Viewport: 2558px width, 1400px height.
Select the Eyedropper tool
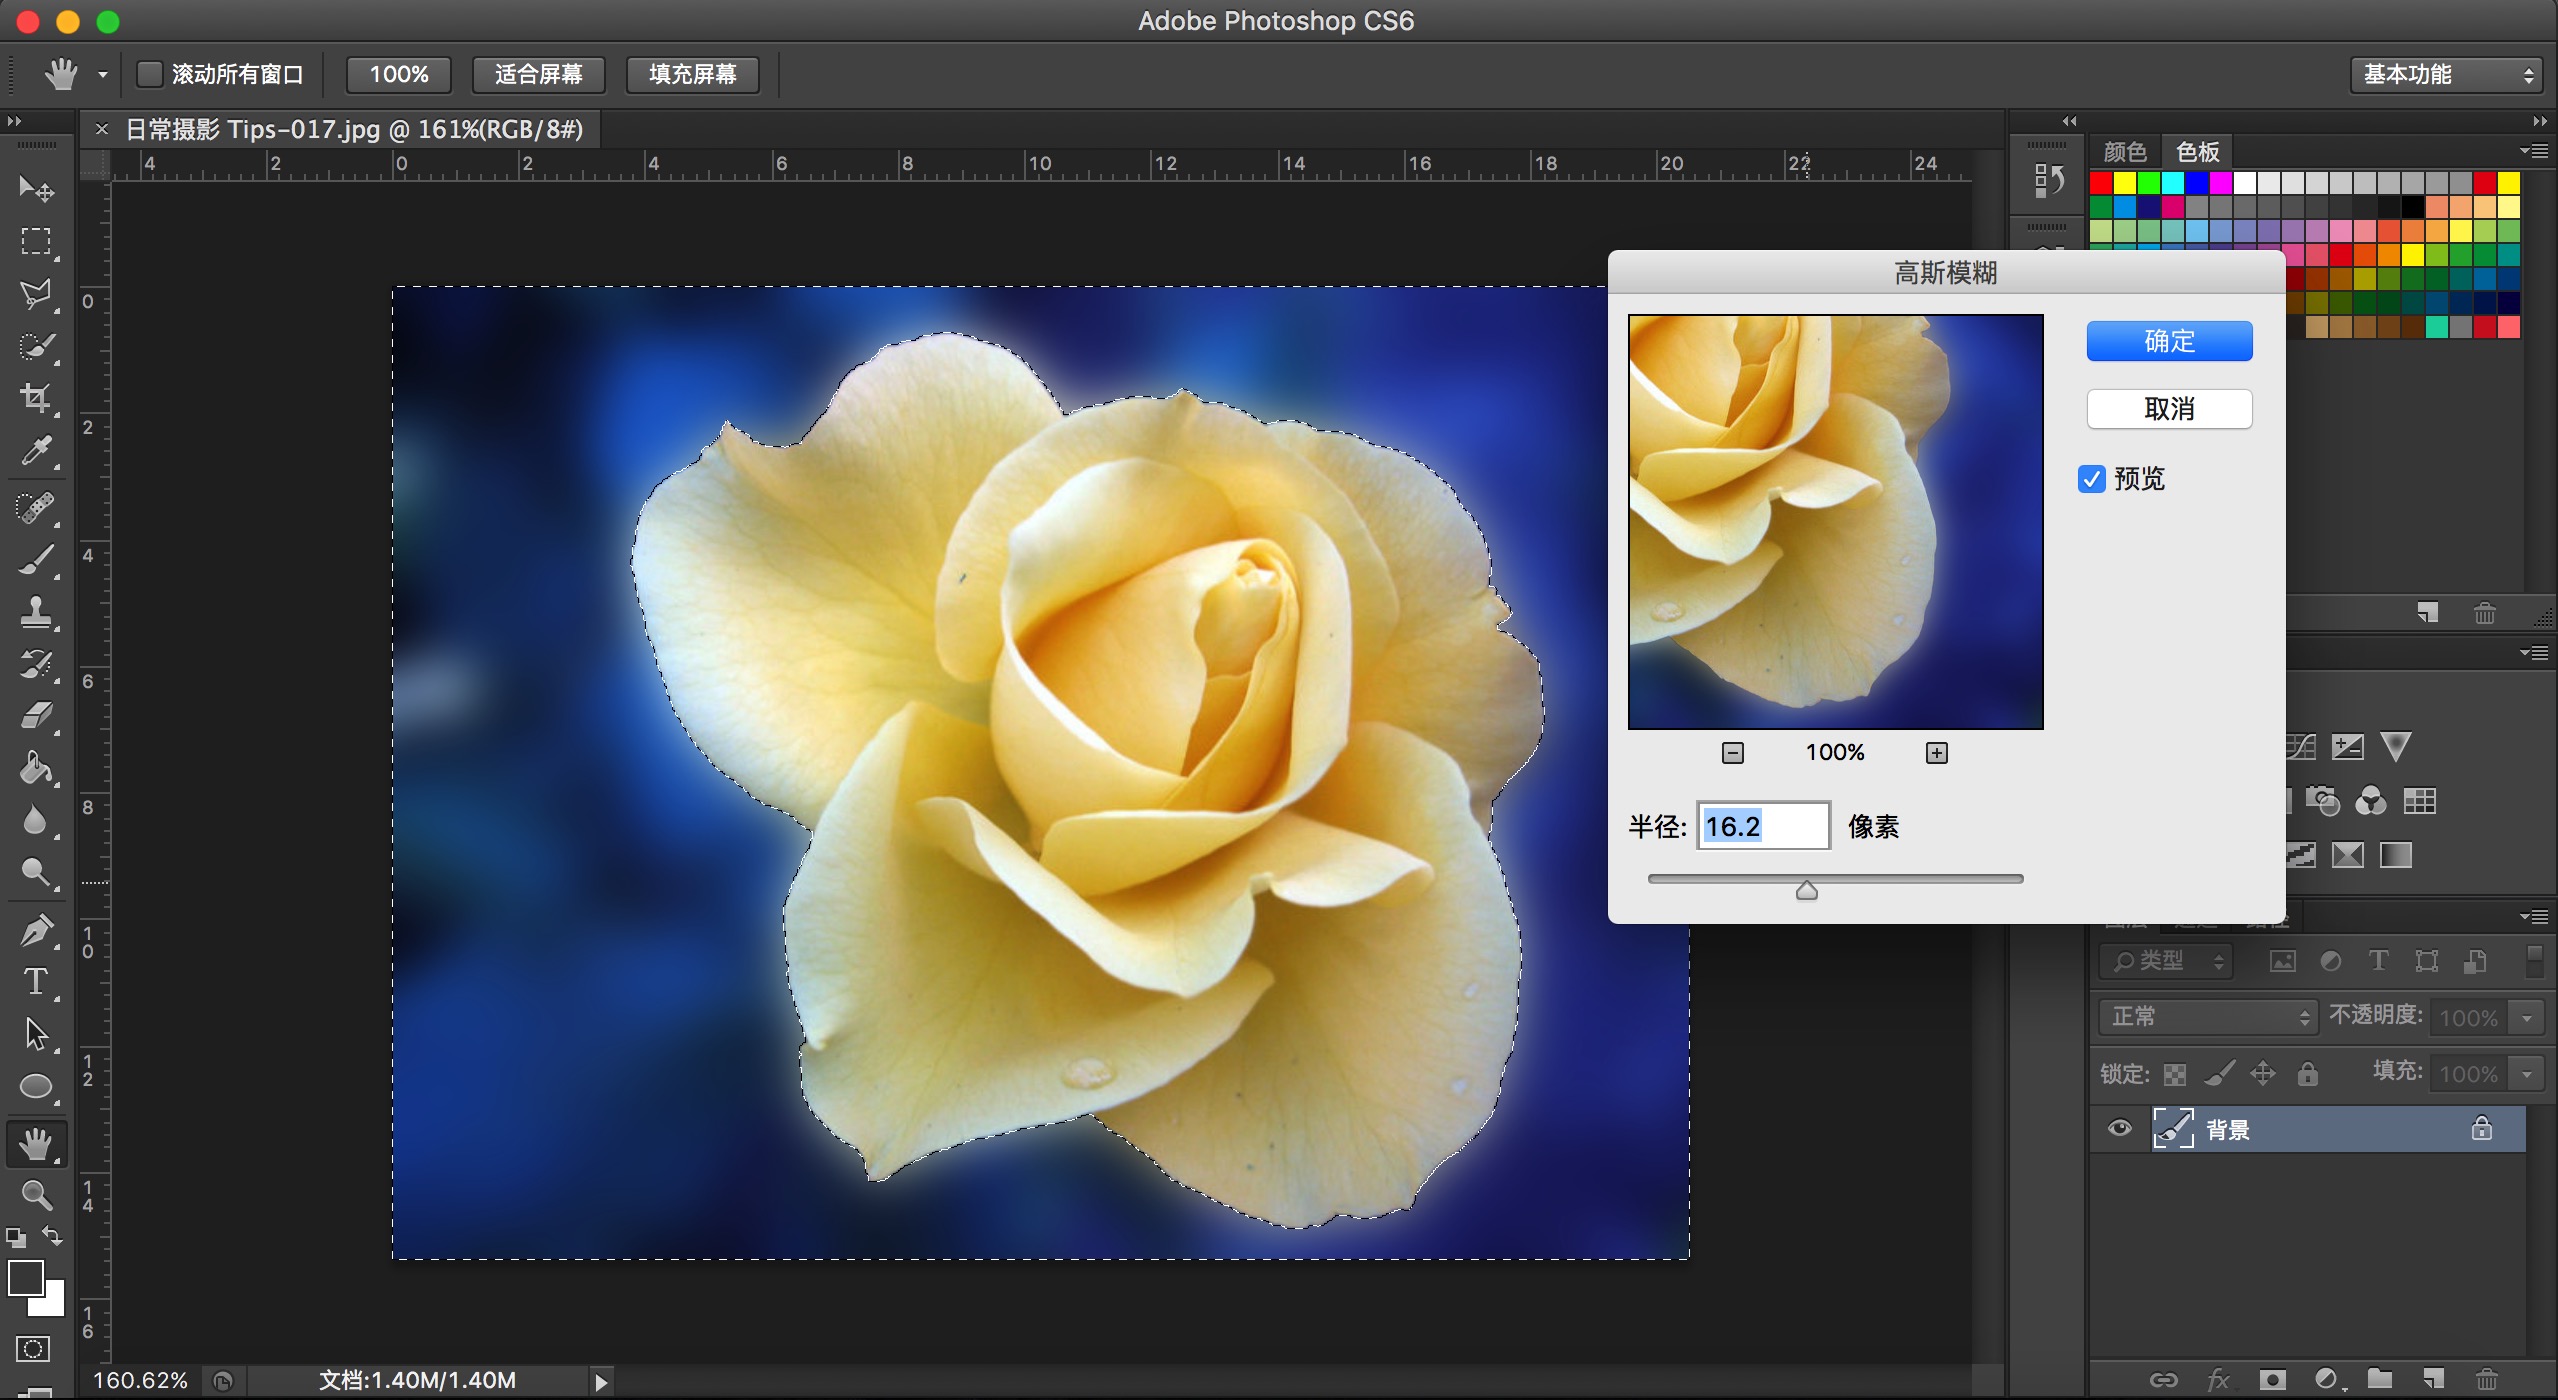pyautogui.click(x=36, y=451)
